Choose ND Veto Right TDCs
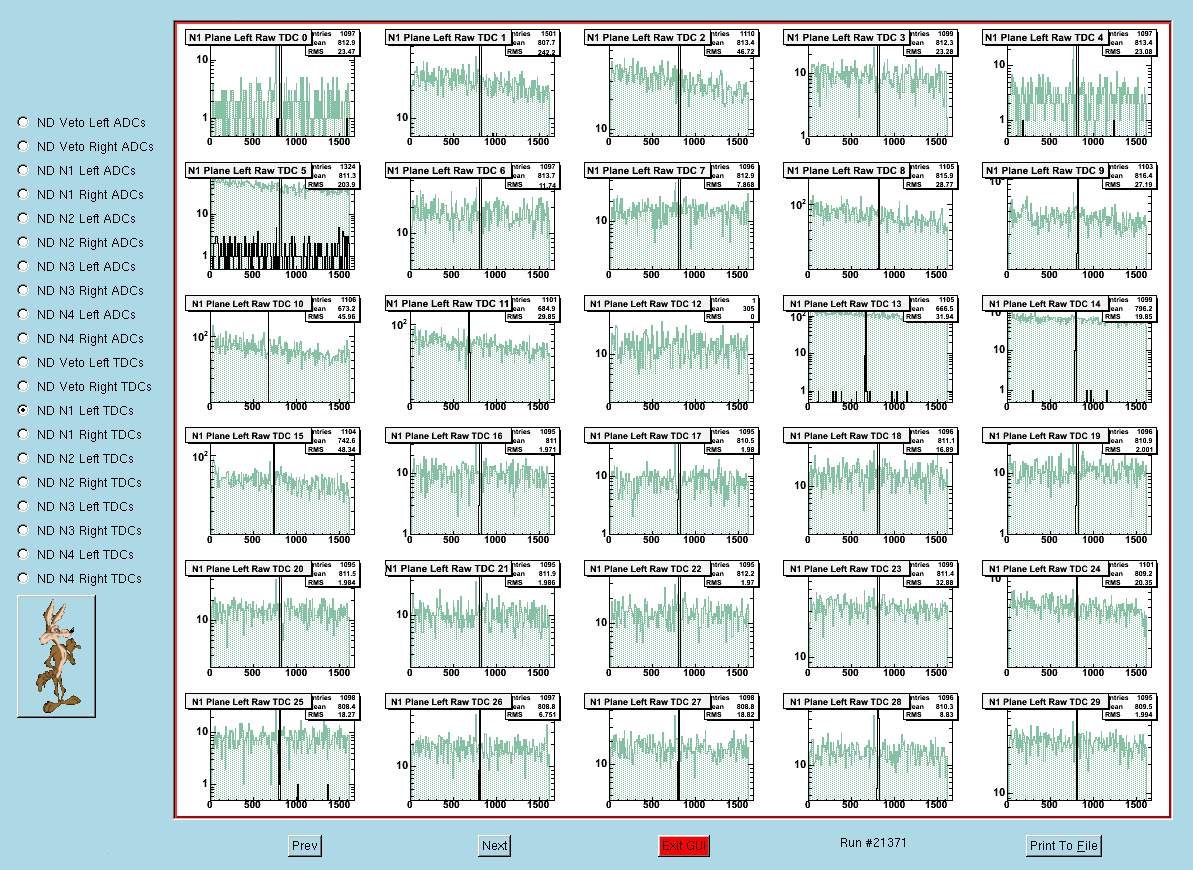The image size is (1193, 870). 24,386
